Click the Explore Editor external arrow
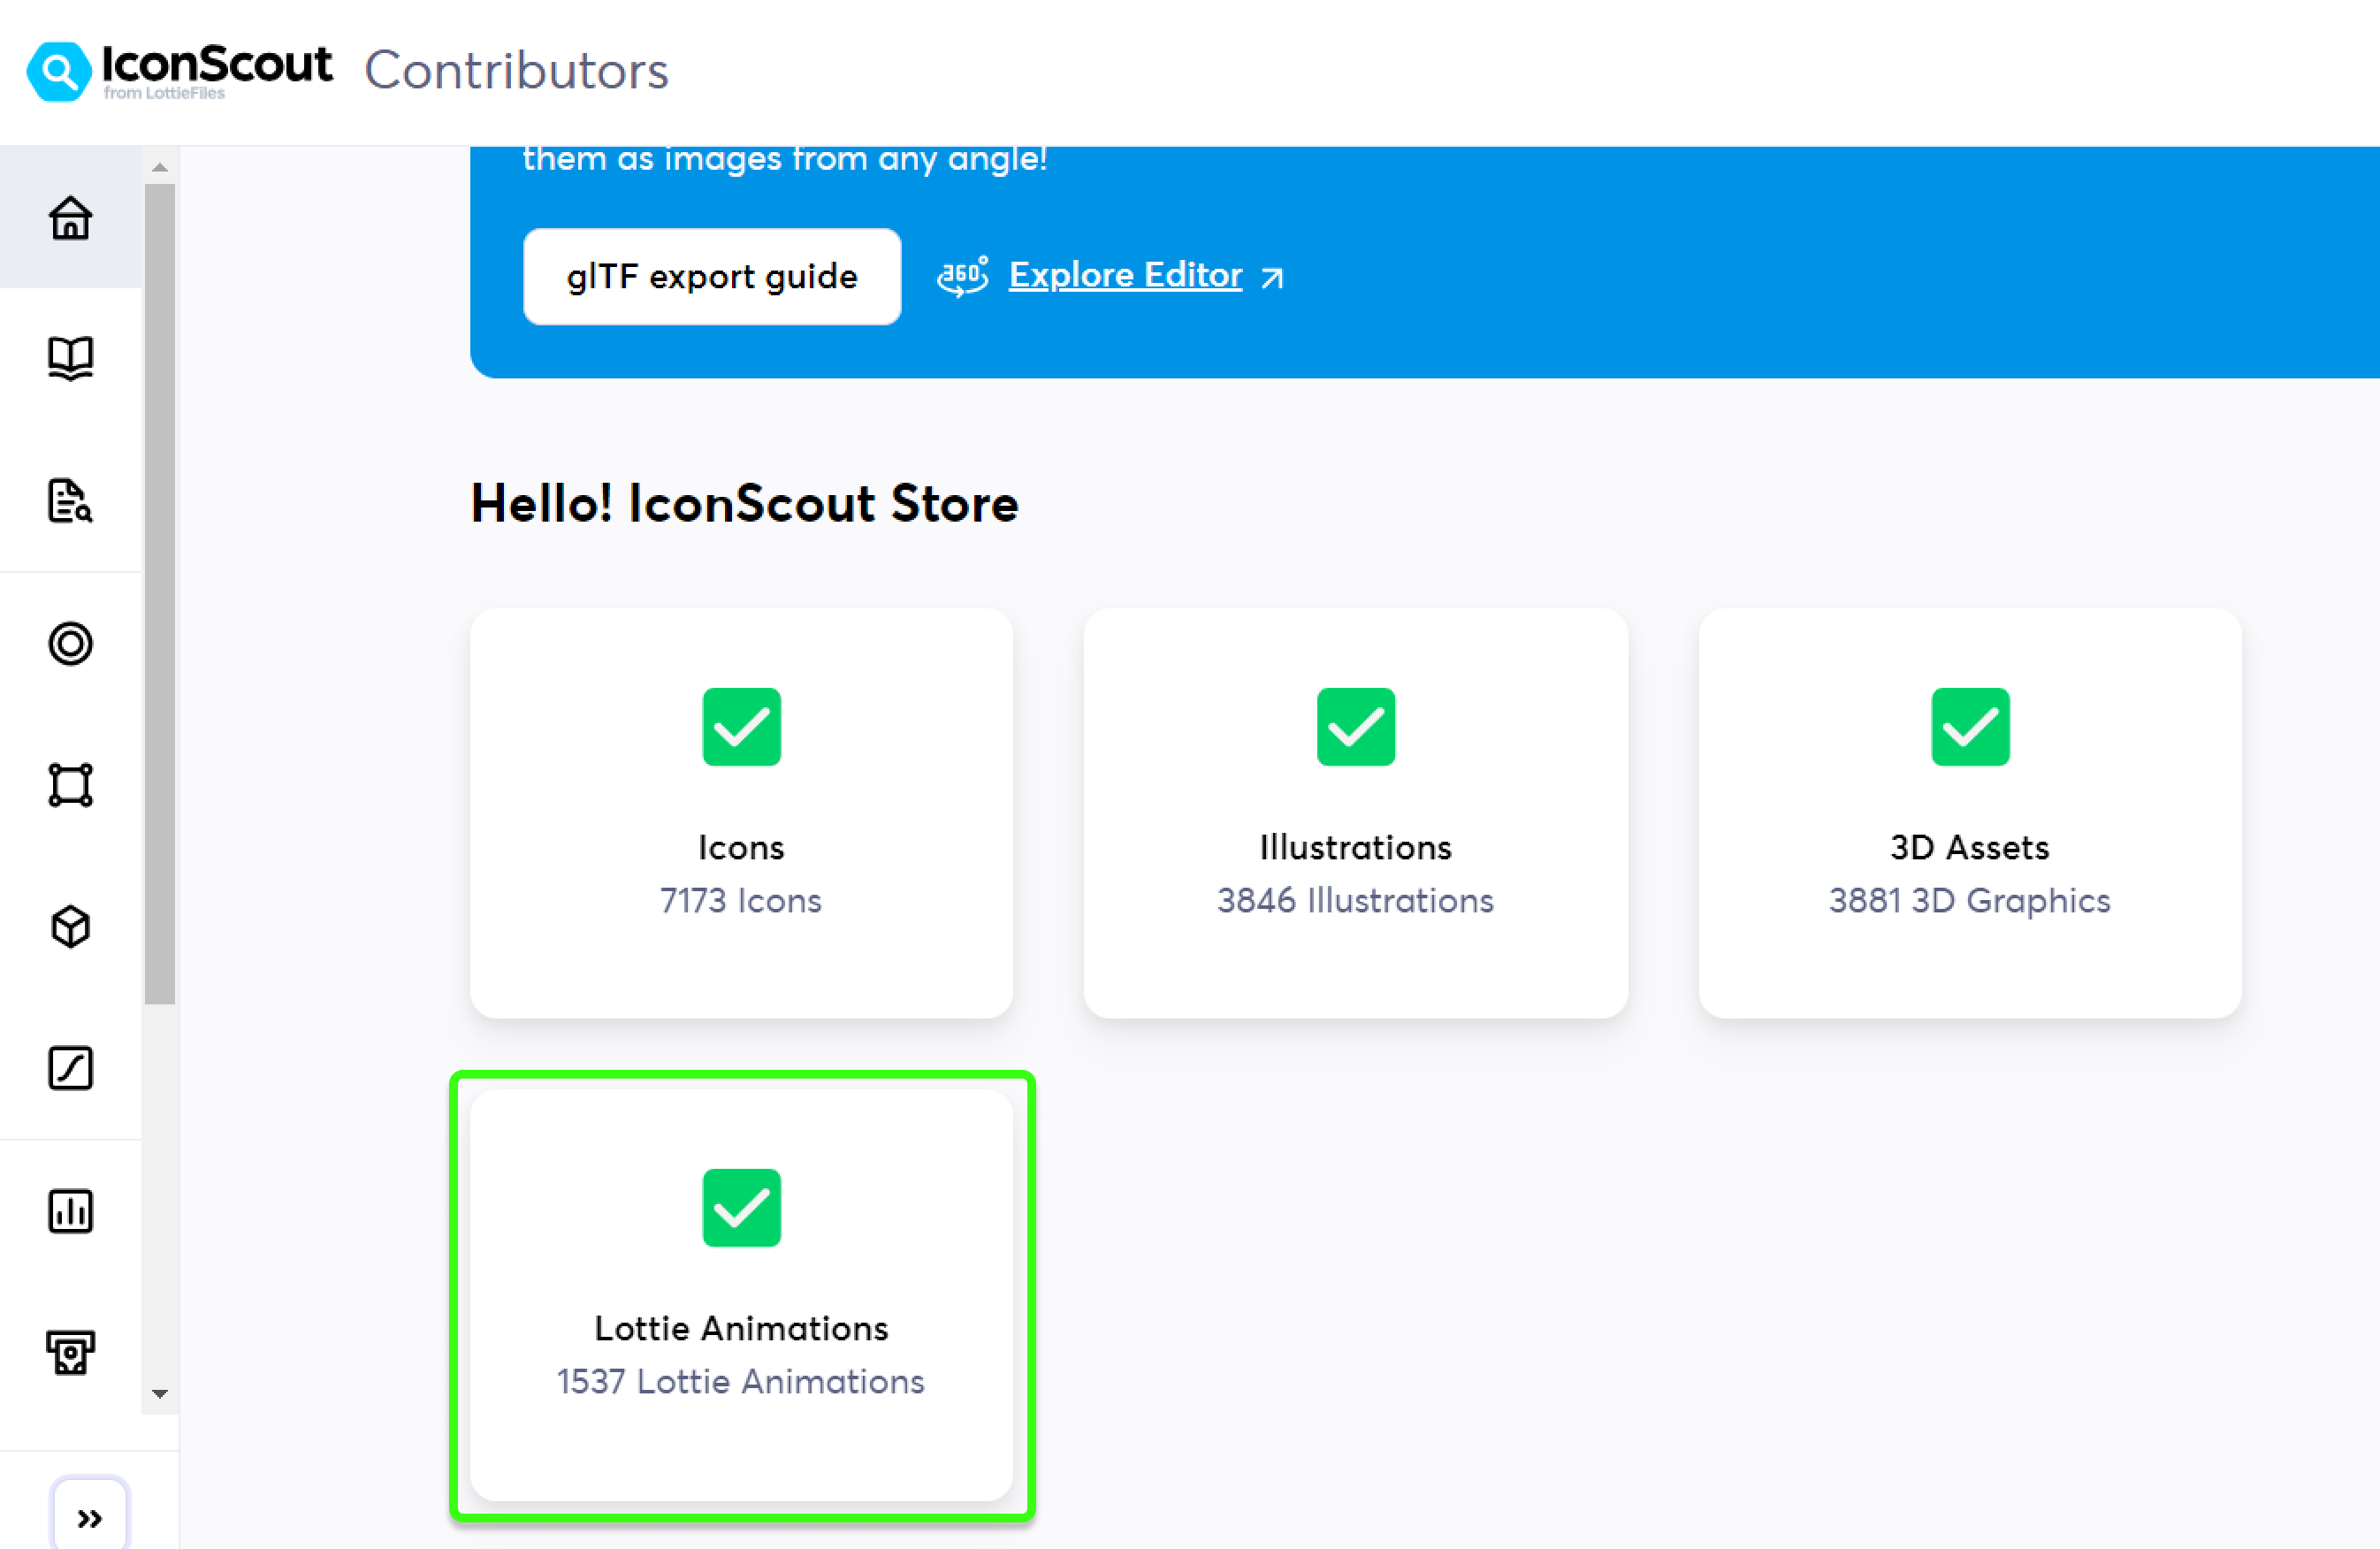 1272,277
